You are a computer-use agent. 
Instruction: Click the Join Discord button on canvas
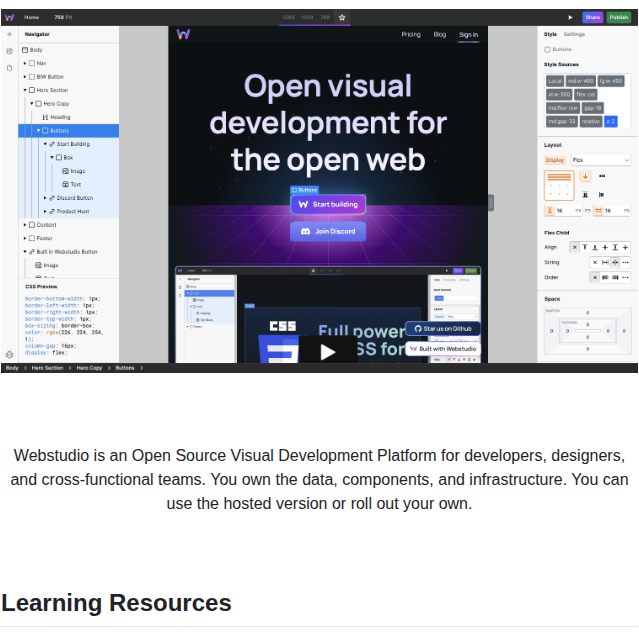tap(328, 231)
